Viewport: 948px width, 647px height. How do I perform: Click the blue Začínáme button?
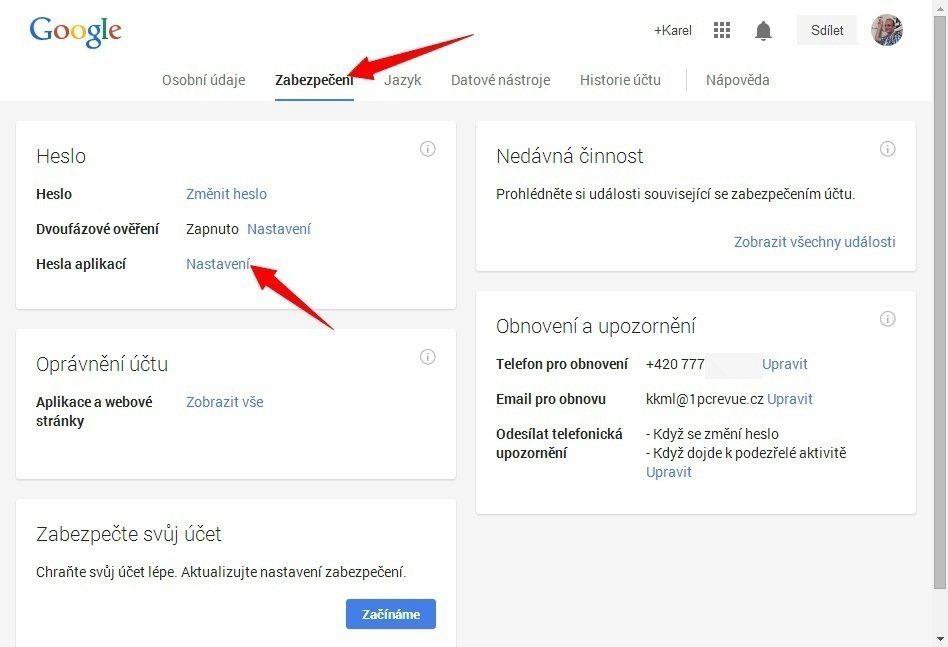click(x=391, y=614)
